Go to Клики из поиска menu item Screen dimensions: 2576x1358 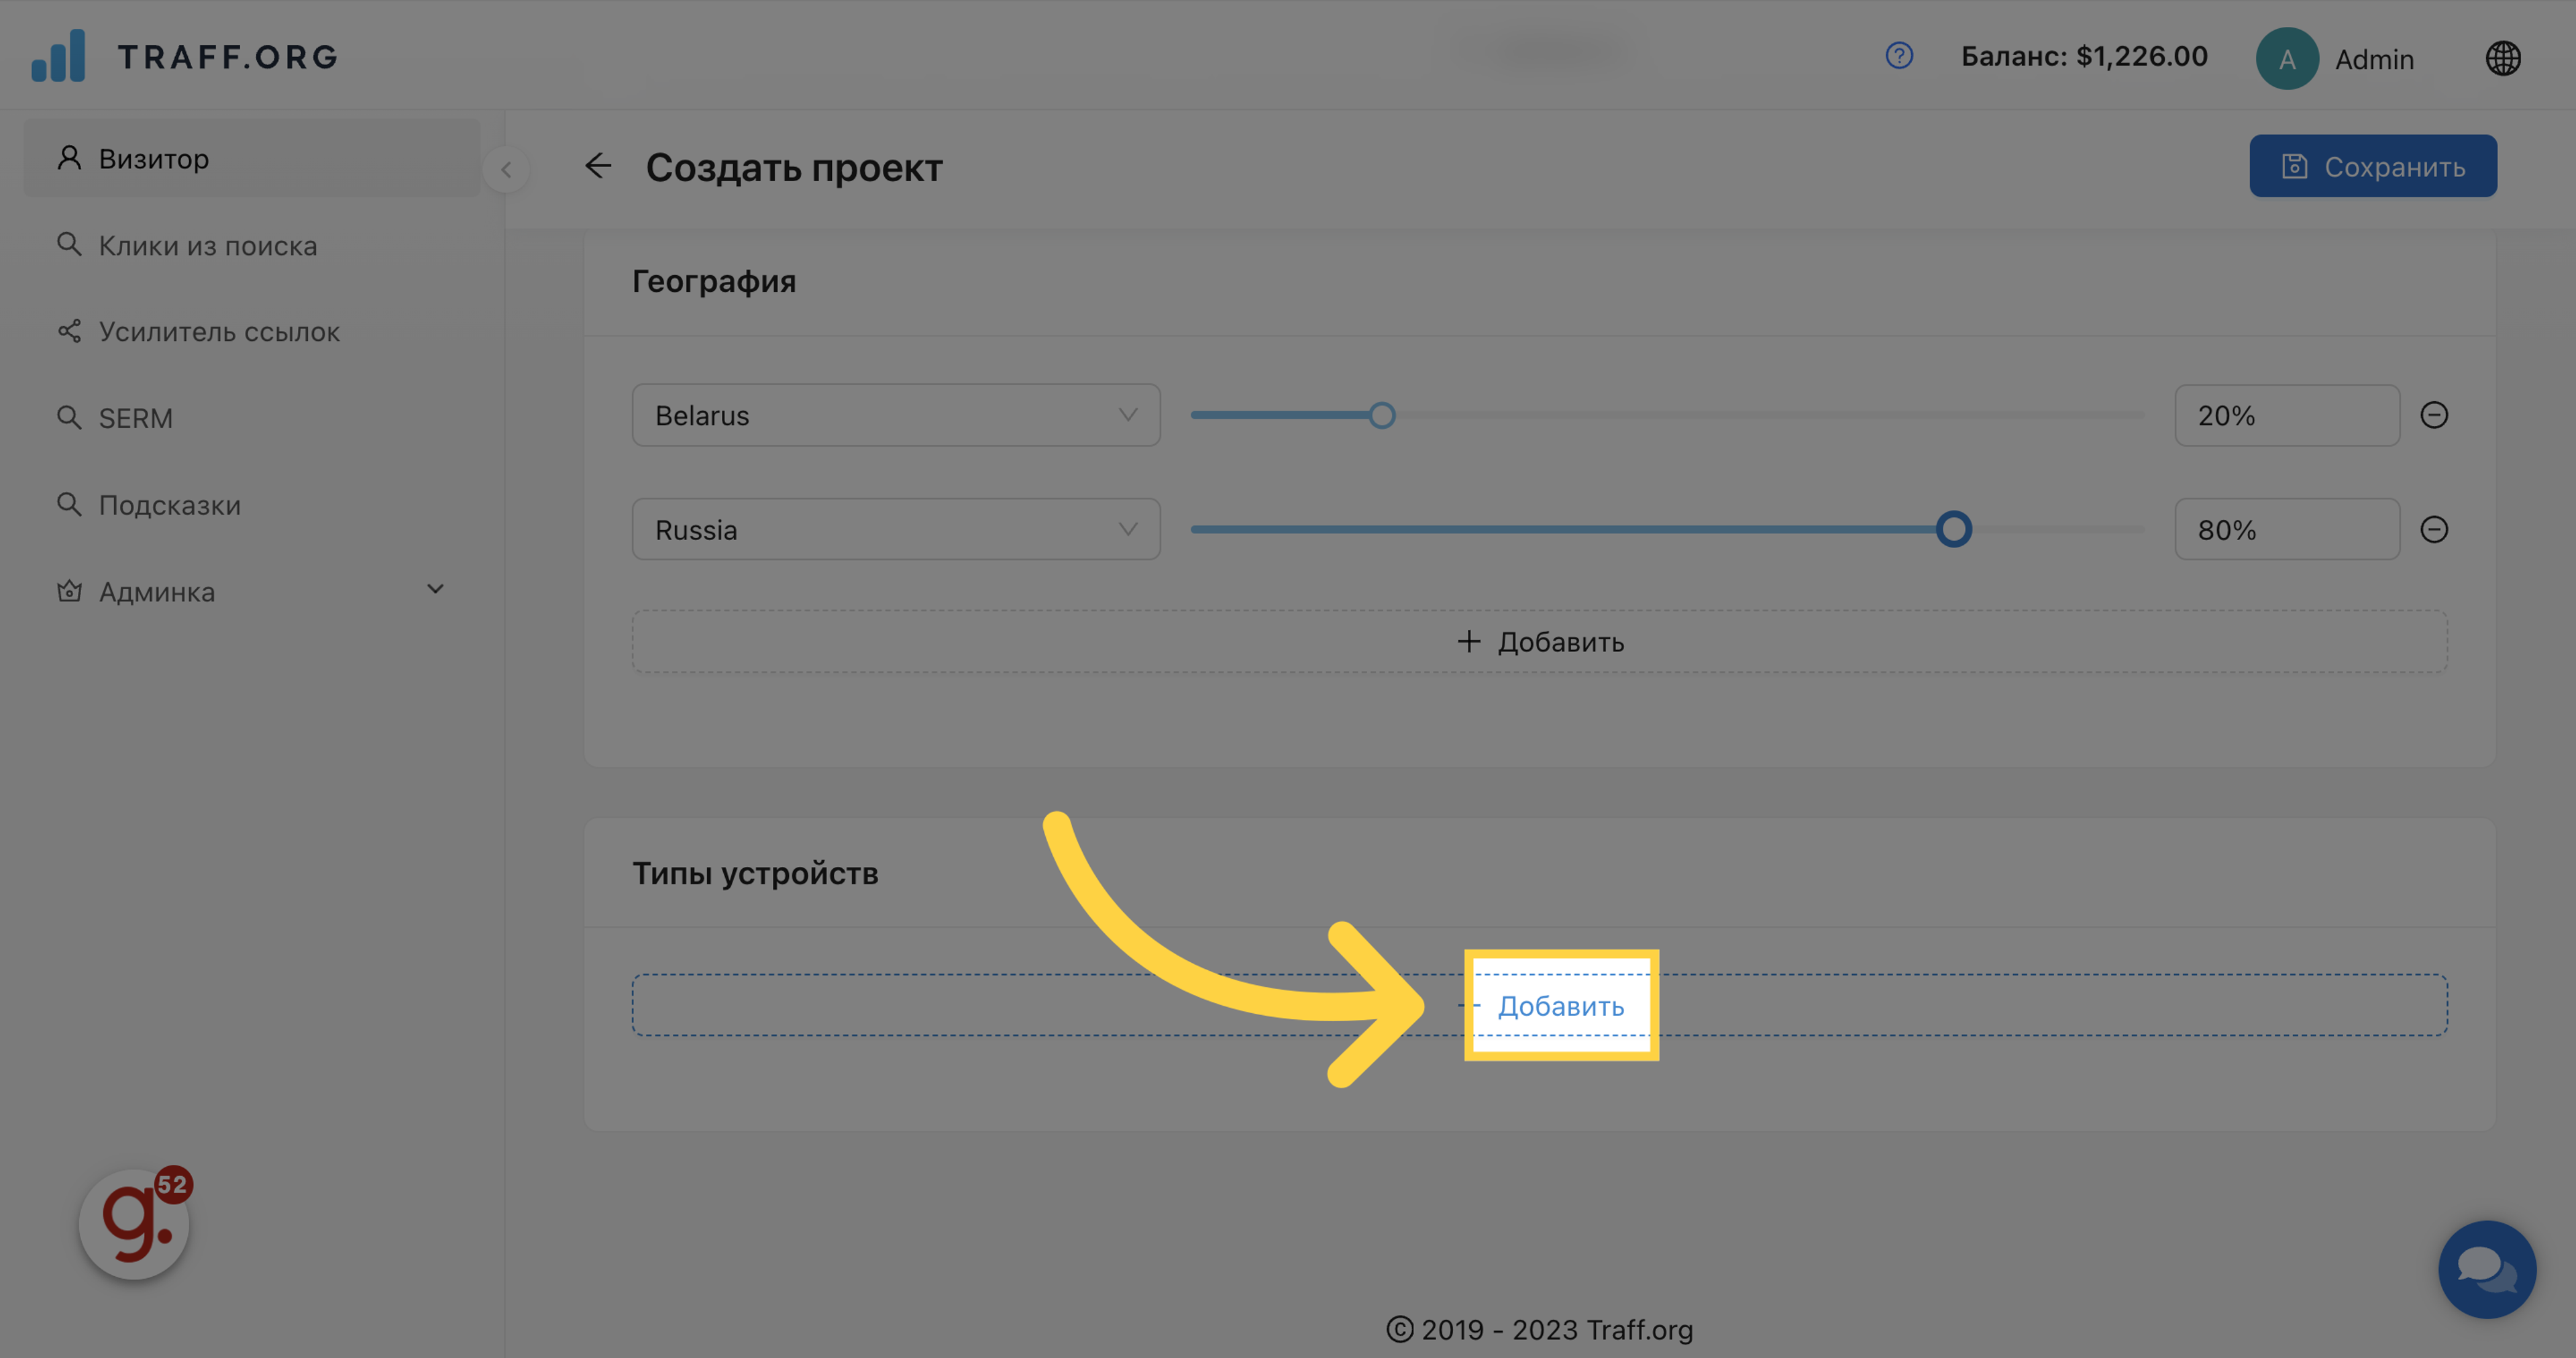pyautogui.click(x=207, y=245)
